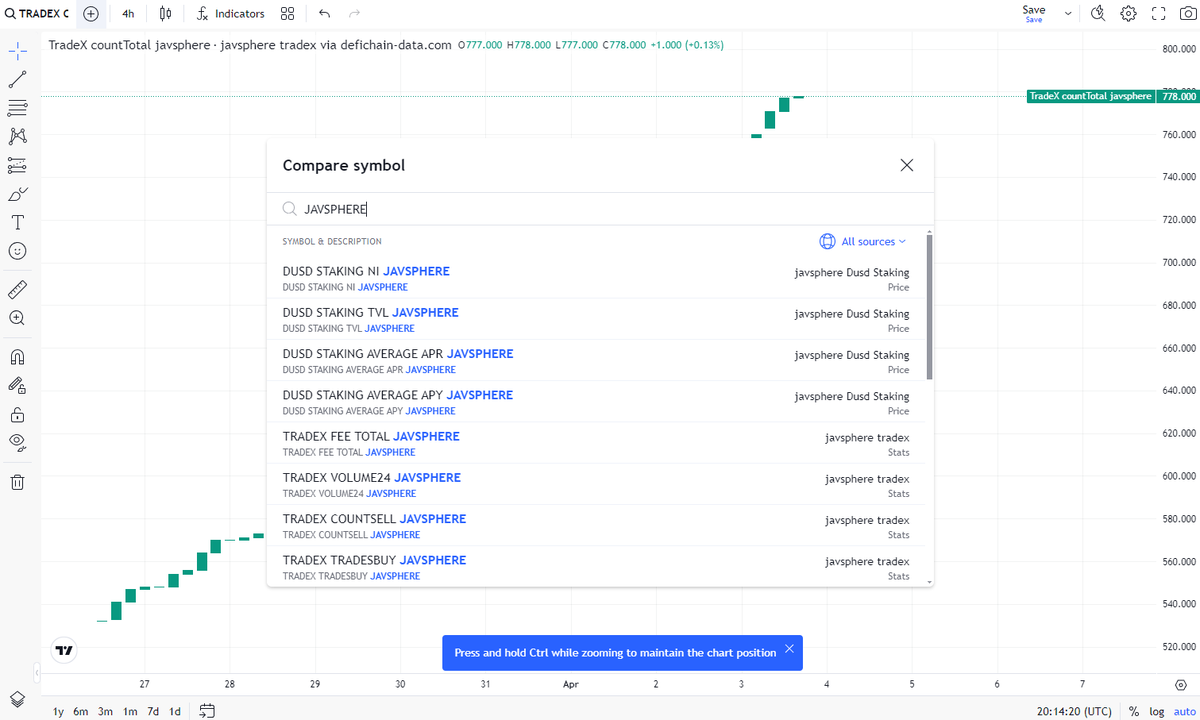The image size is (1200, 720).
Task: Set range to 7d
Action: 153,711
